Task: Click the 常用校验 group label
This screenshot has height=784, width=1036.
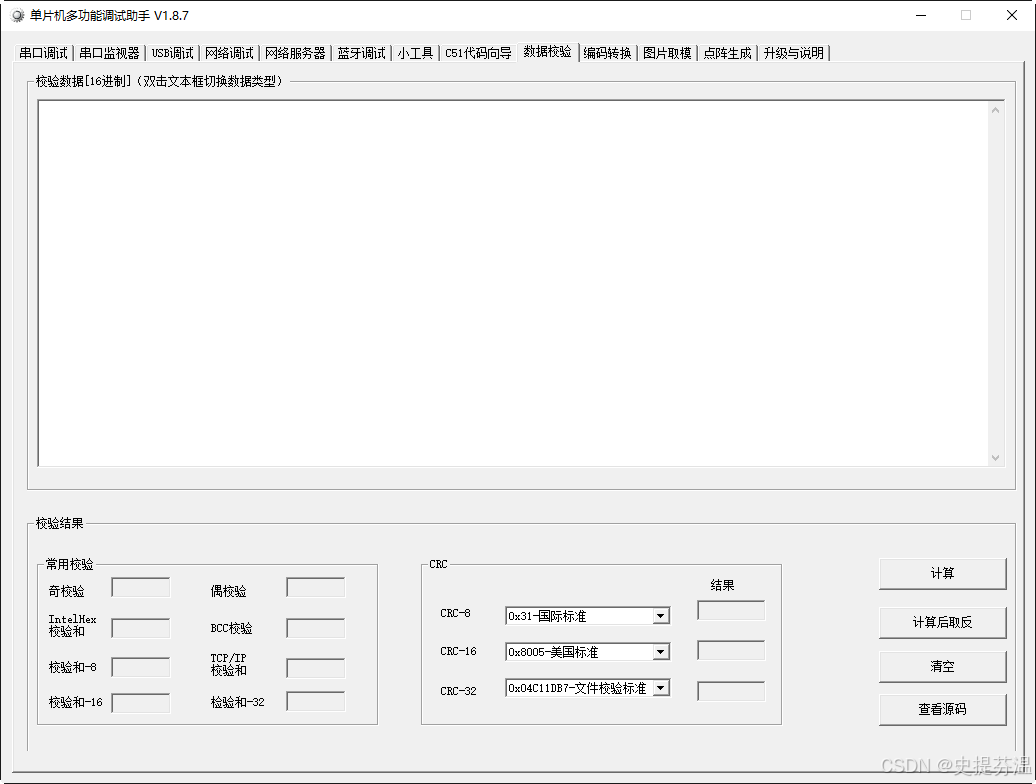Action: [69, 564]
